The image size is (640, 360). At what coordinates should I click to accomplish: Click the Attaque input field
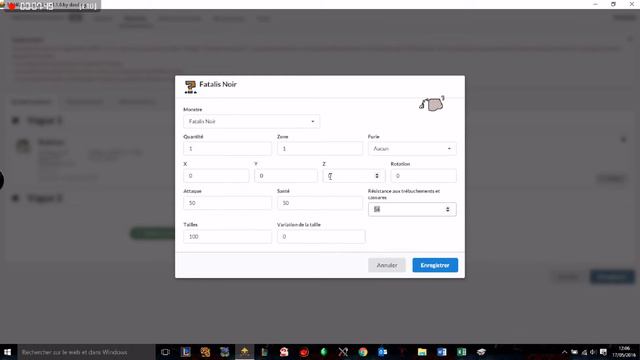[x=227, y=203]
